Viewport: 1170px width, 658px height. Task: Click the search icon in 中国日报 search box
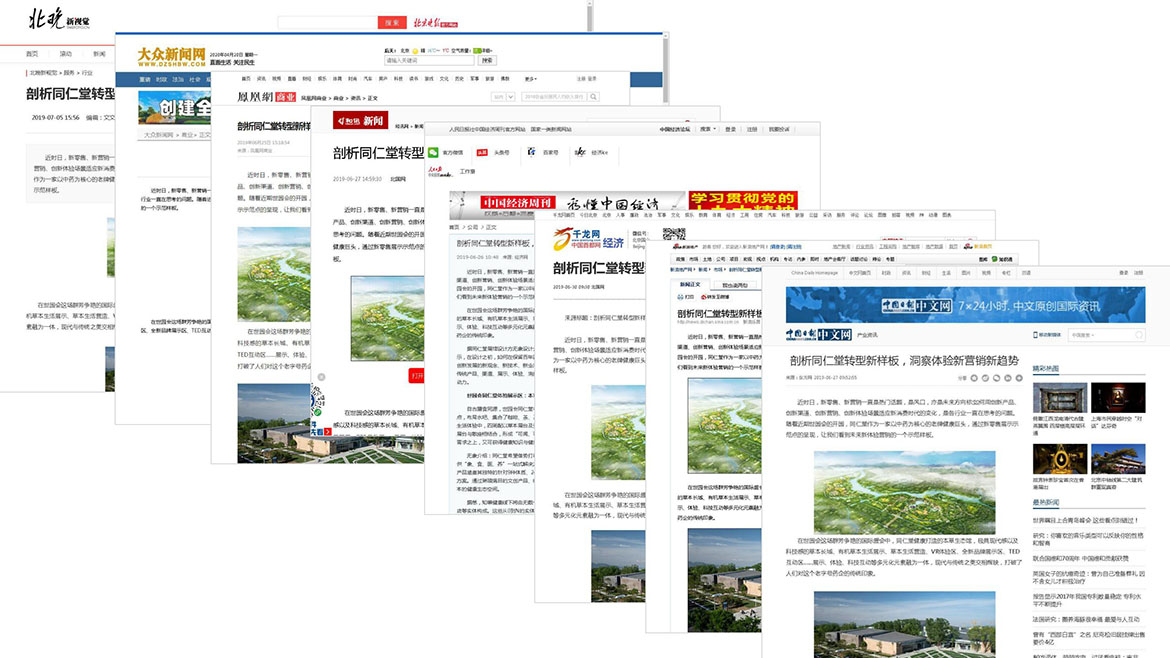click(x=1139, y=335)
